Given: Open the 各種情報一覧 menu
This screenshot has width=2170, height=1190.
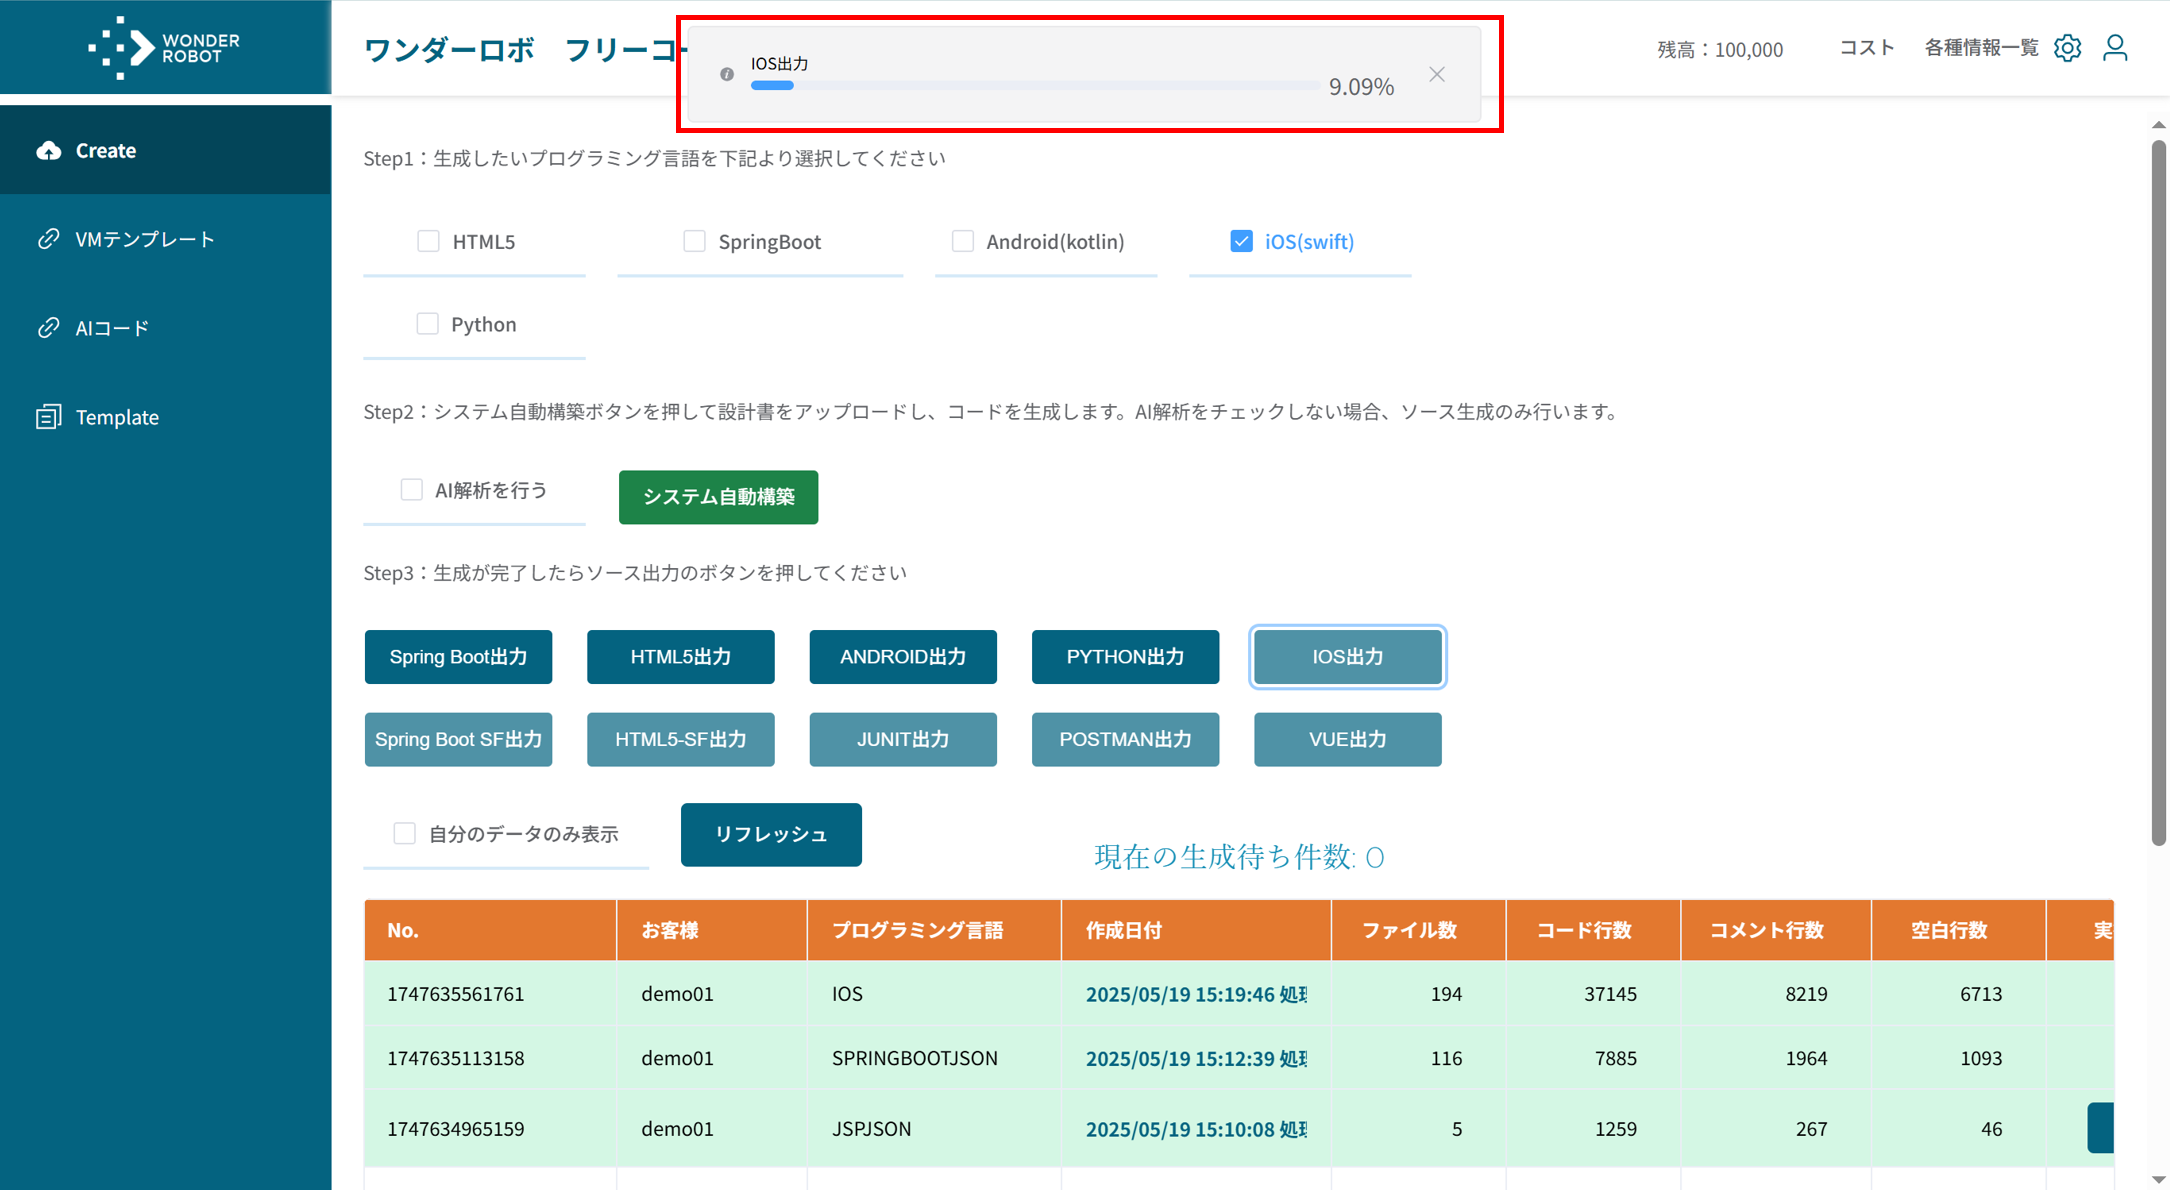Looking at the screenshot, I should pos(1981,48).
